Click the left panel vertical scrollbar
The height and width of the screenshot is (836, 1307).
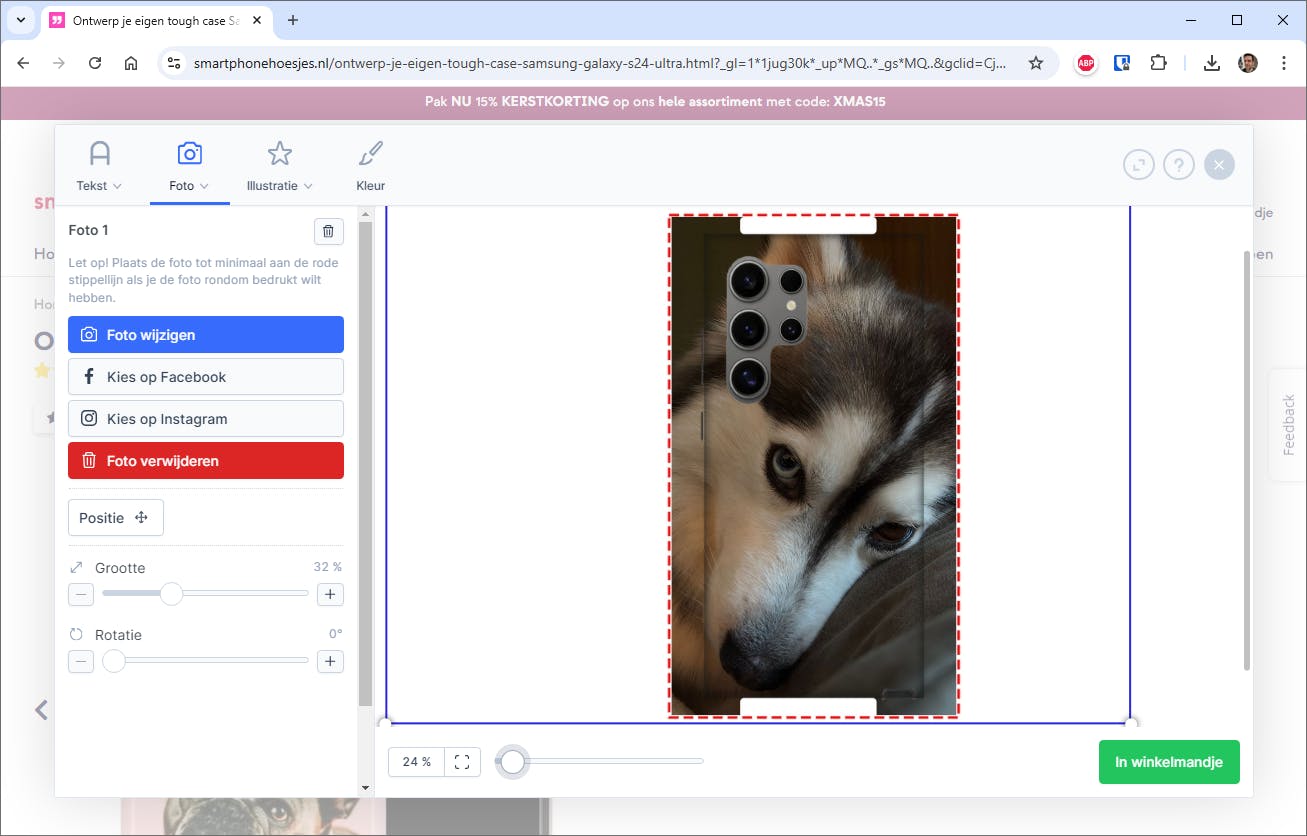365,463
